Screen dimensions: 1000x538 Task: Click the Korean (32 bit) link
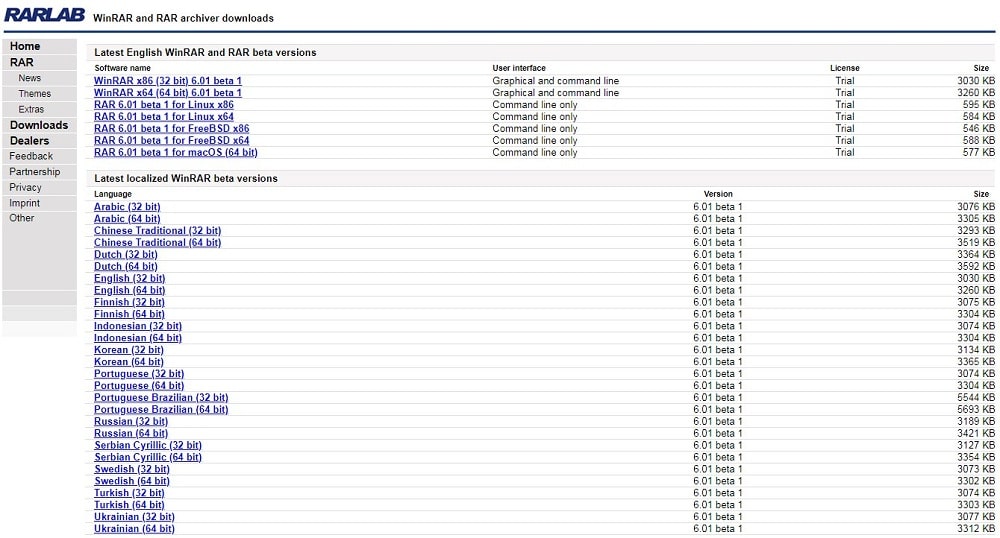click(x=129, y=350)
